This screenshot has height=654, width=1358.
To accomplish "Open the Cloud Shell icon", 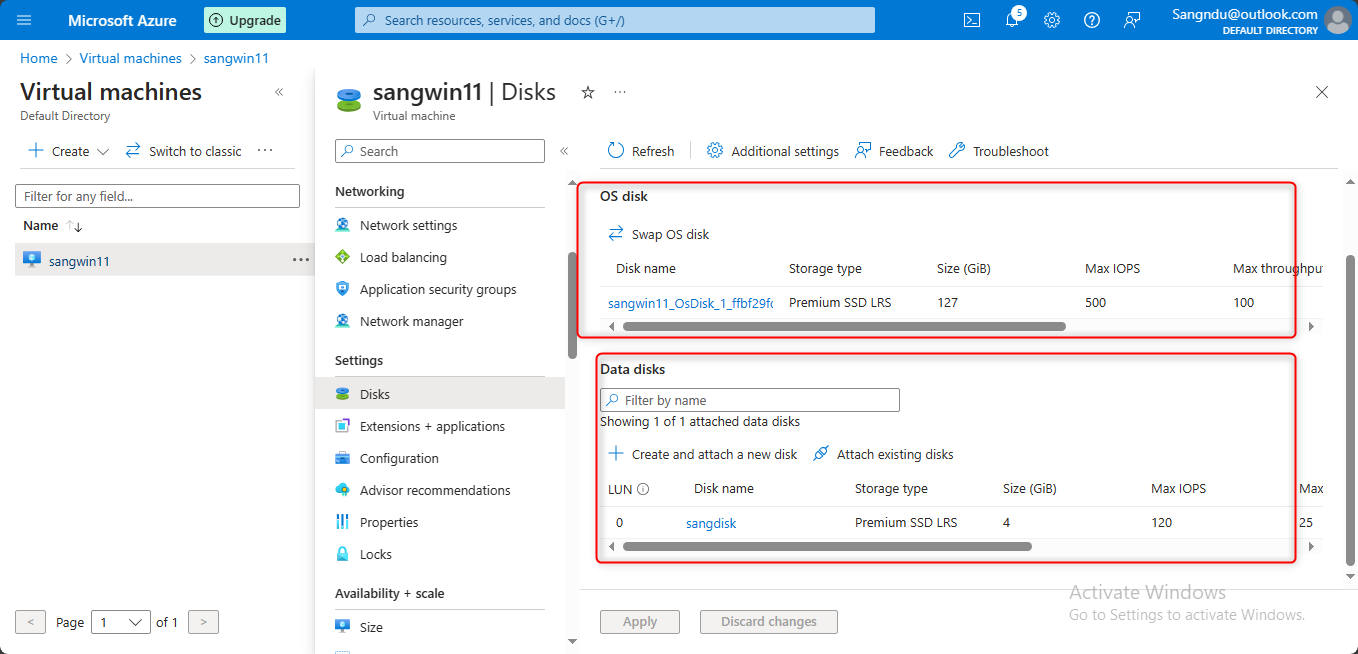I will [971, 20].
